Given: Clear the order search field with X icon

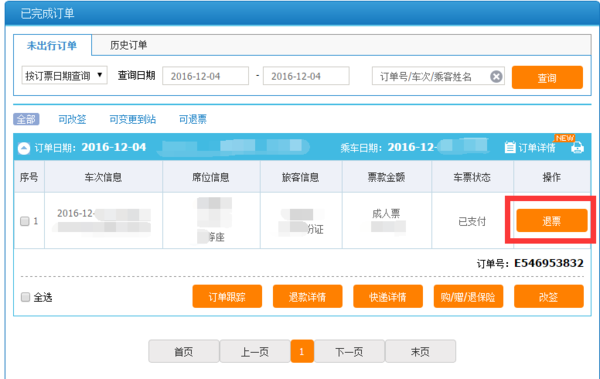Looking at the screenshot, I should pos(496,77).
